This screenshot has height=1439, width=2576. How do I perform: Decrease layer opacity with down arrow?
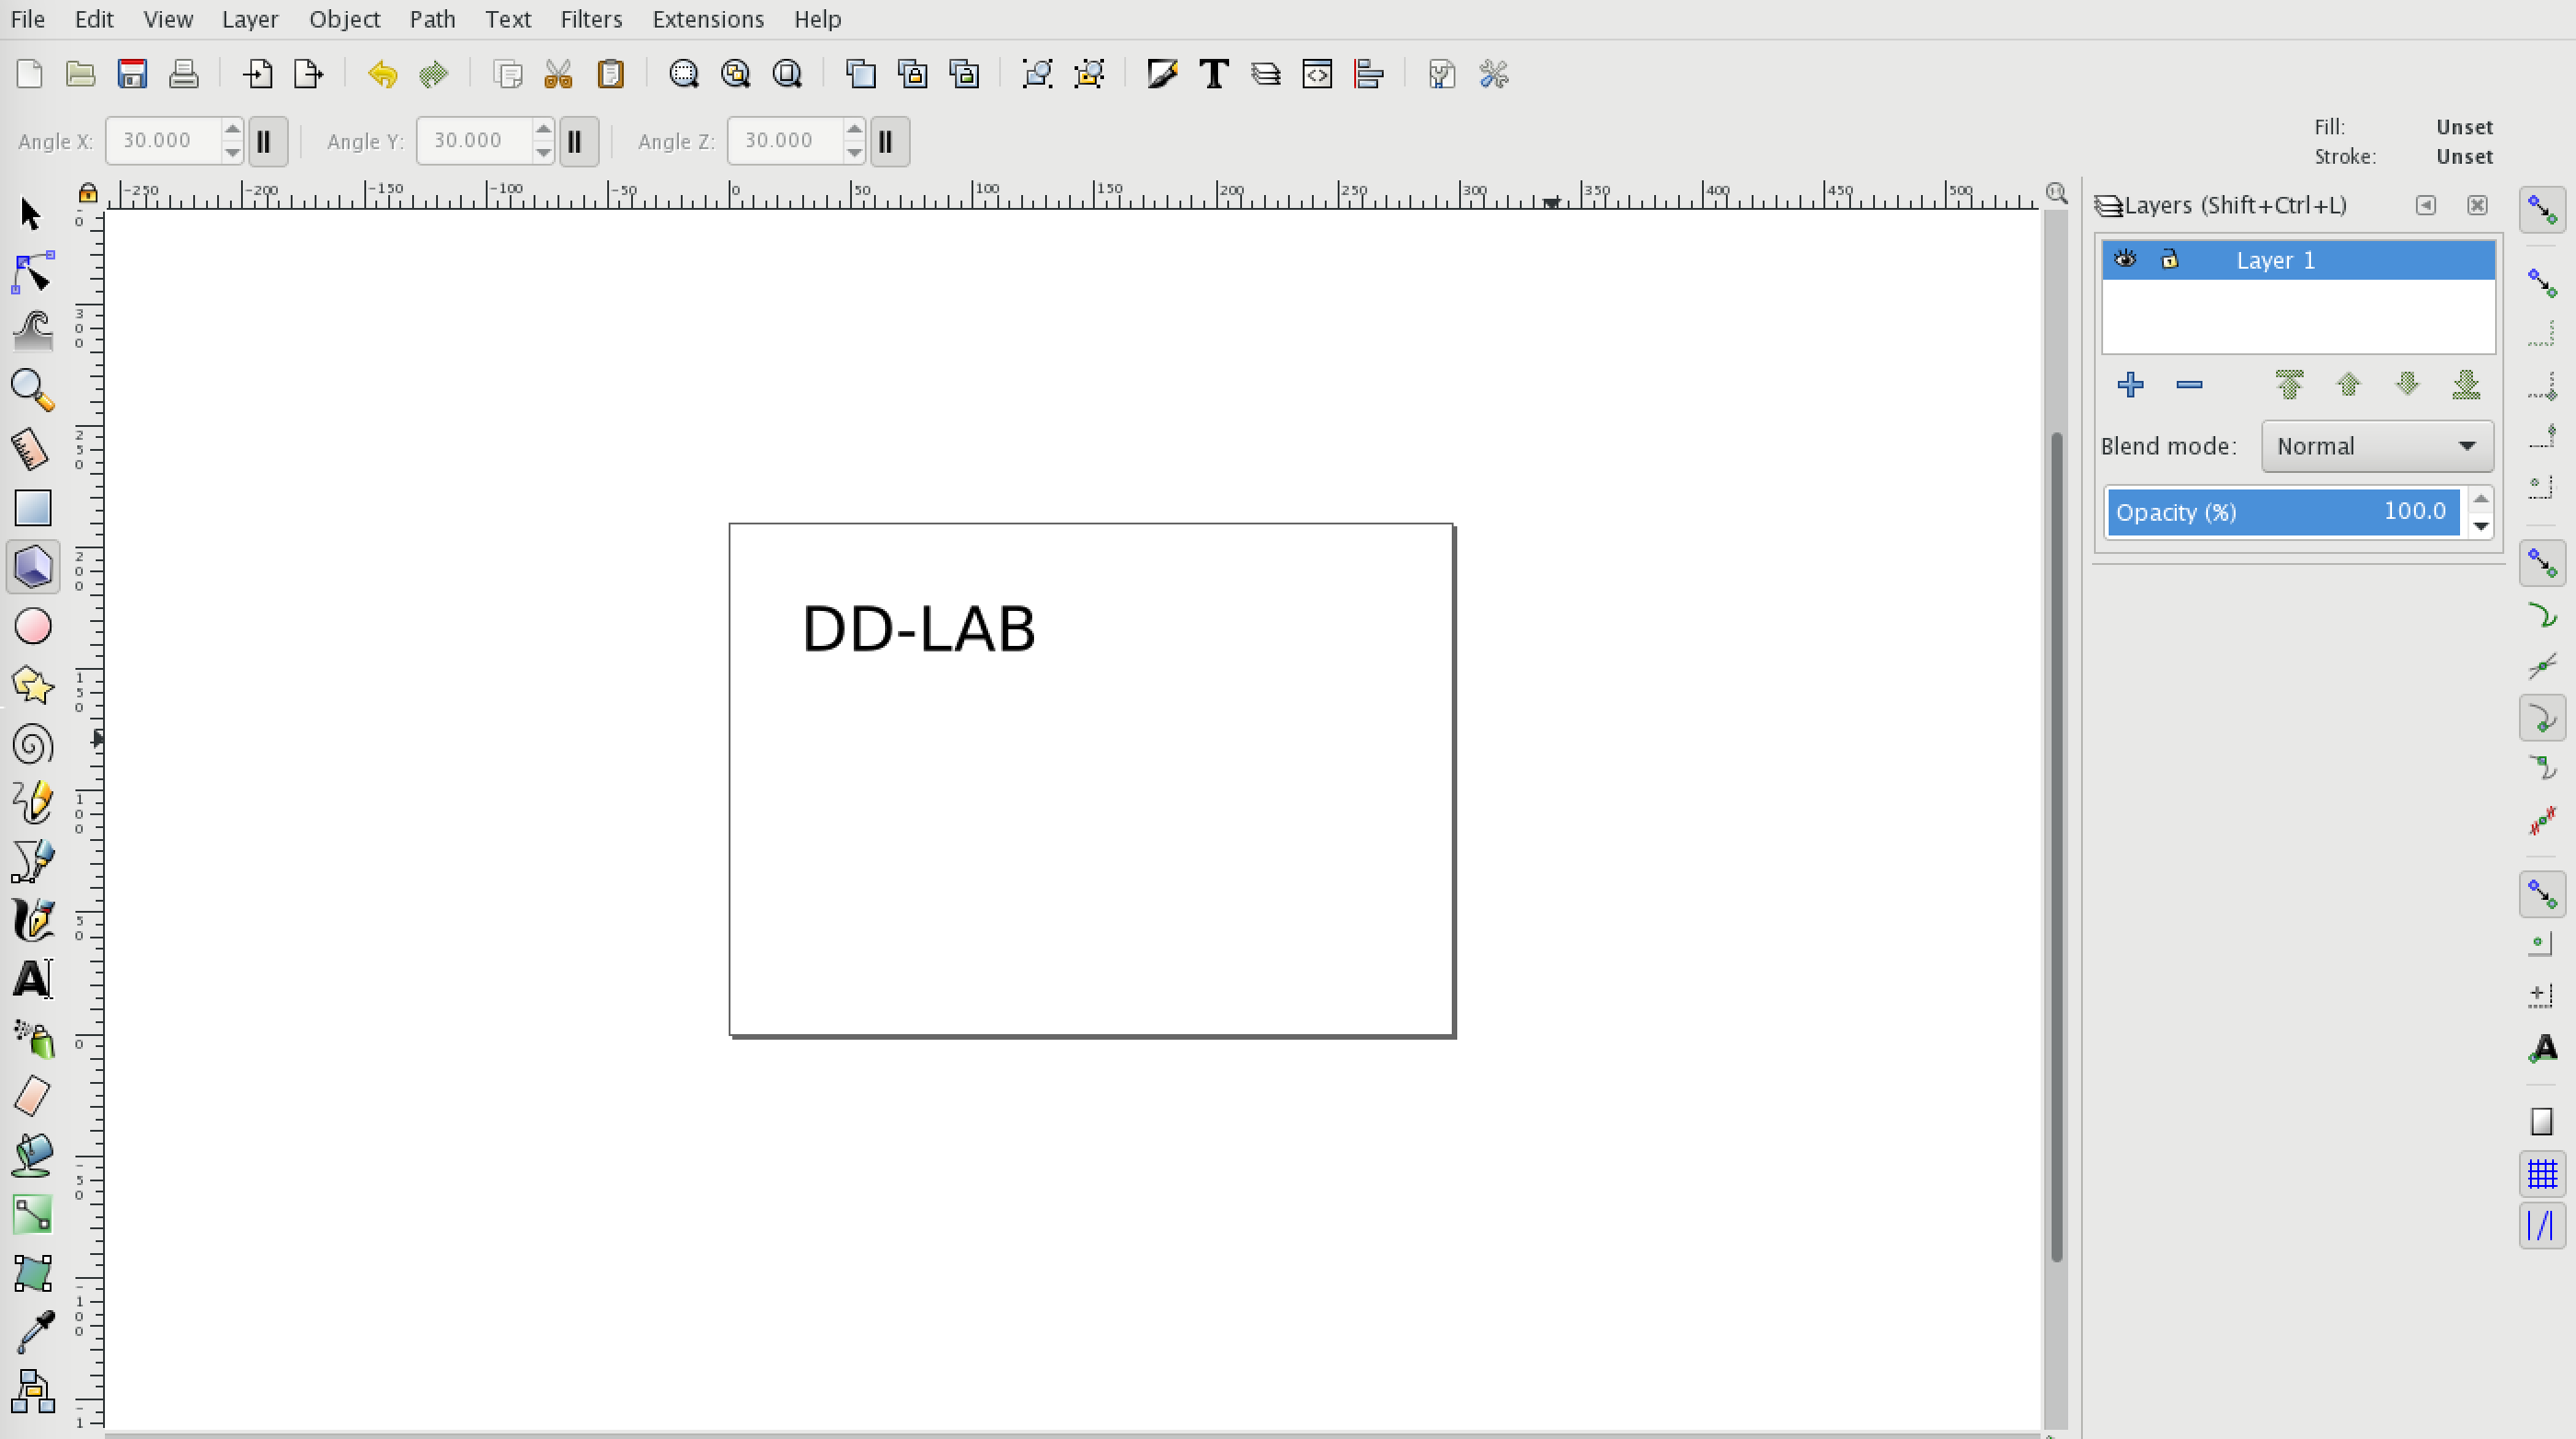(2481, 526)
